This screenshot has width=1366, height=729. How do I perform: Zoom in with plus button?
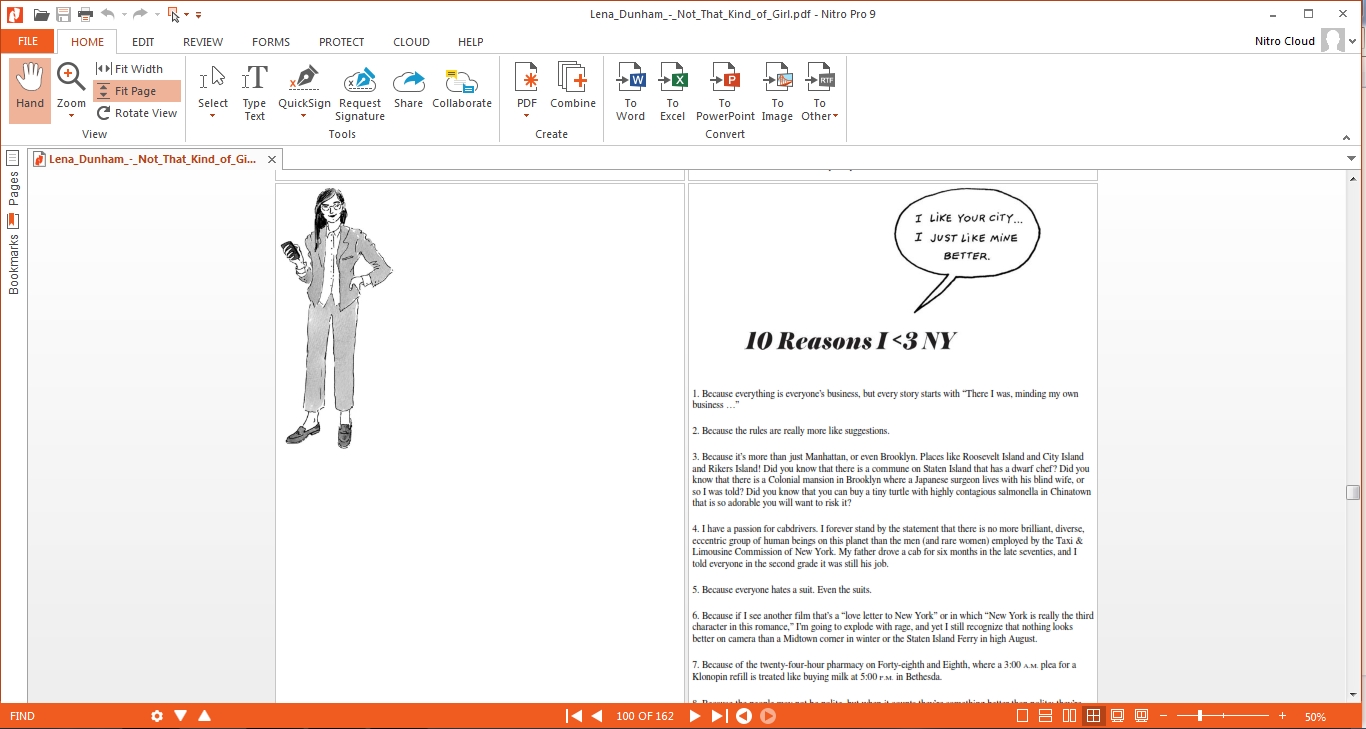click(x=1282, y=716)
